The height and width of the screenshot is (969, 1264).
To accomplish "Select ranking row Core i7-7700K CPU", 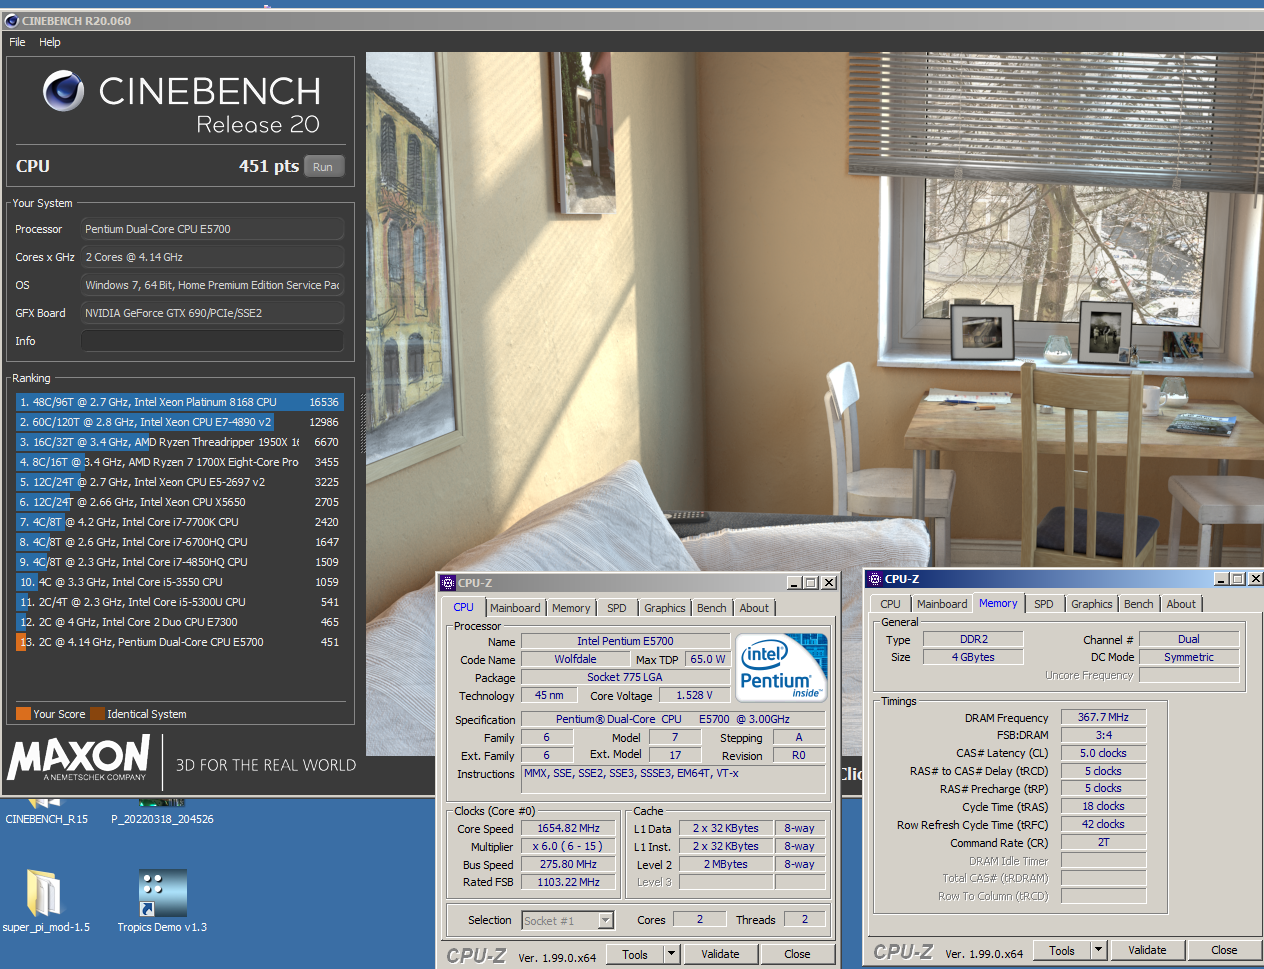I will (x=179, y=522).
